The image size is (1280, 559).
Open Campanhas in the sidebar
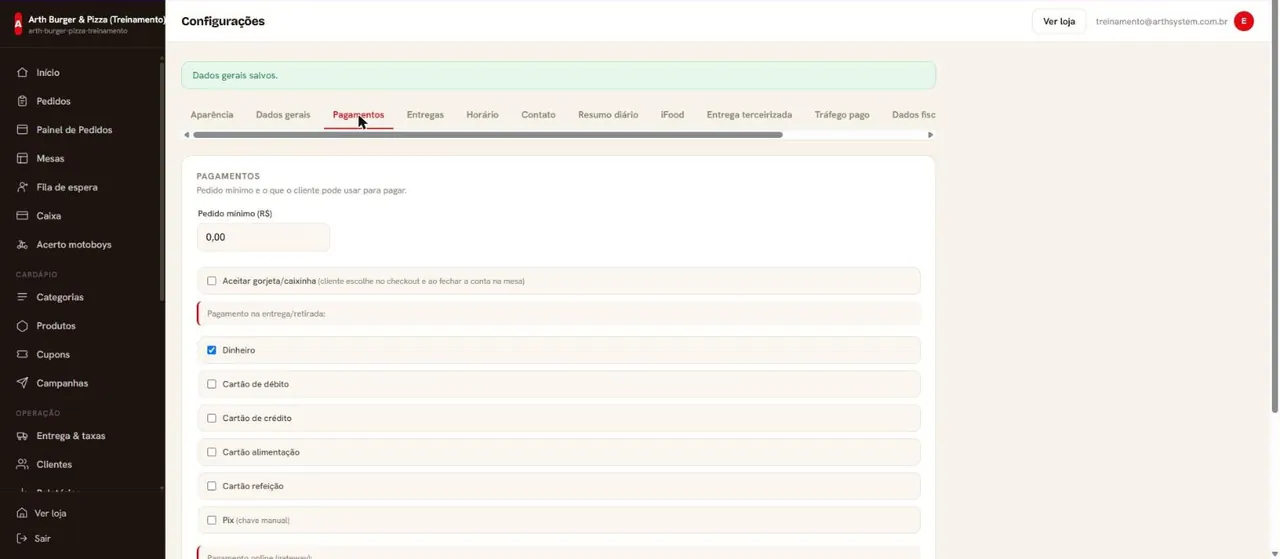[62, 383]
